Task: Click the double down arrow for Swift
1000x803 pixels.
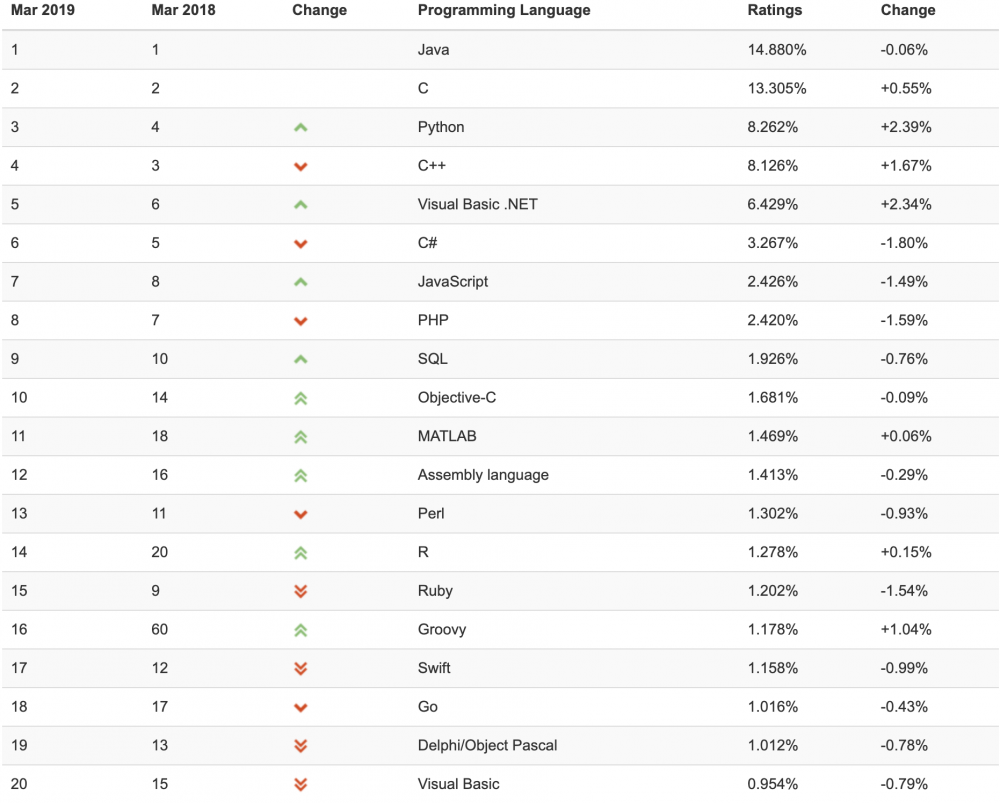Action: click(300, 668)
